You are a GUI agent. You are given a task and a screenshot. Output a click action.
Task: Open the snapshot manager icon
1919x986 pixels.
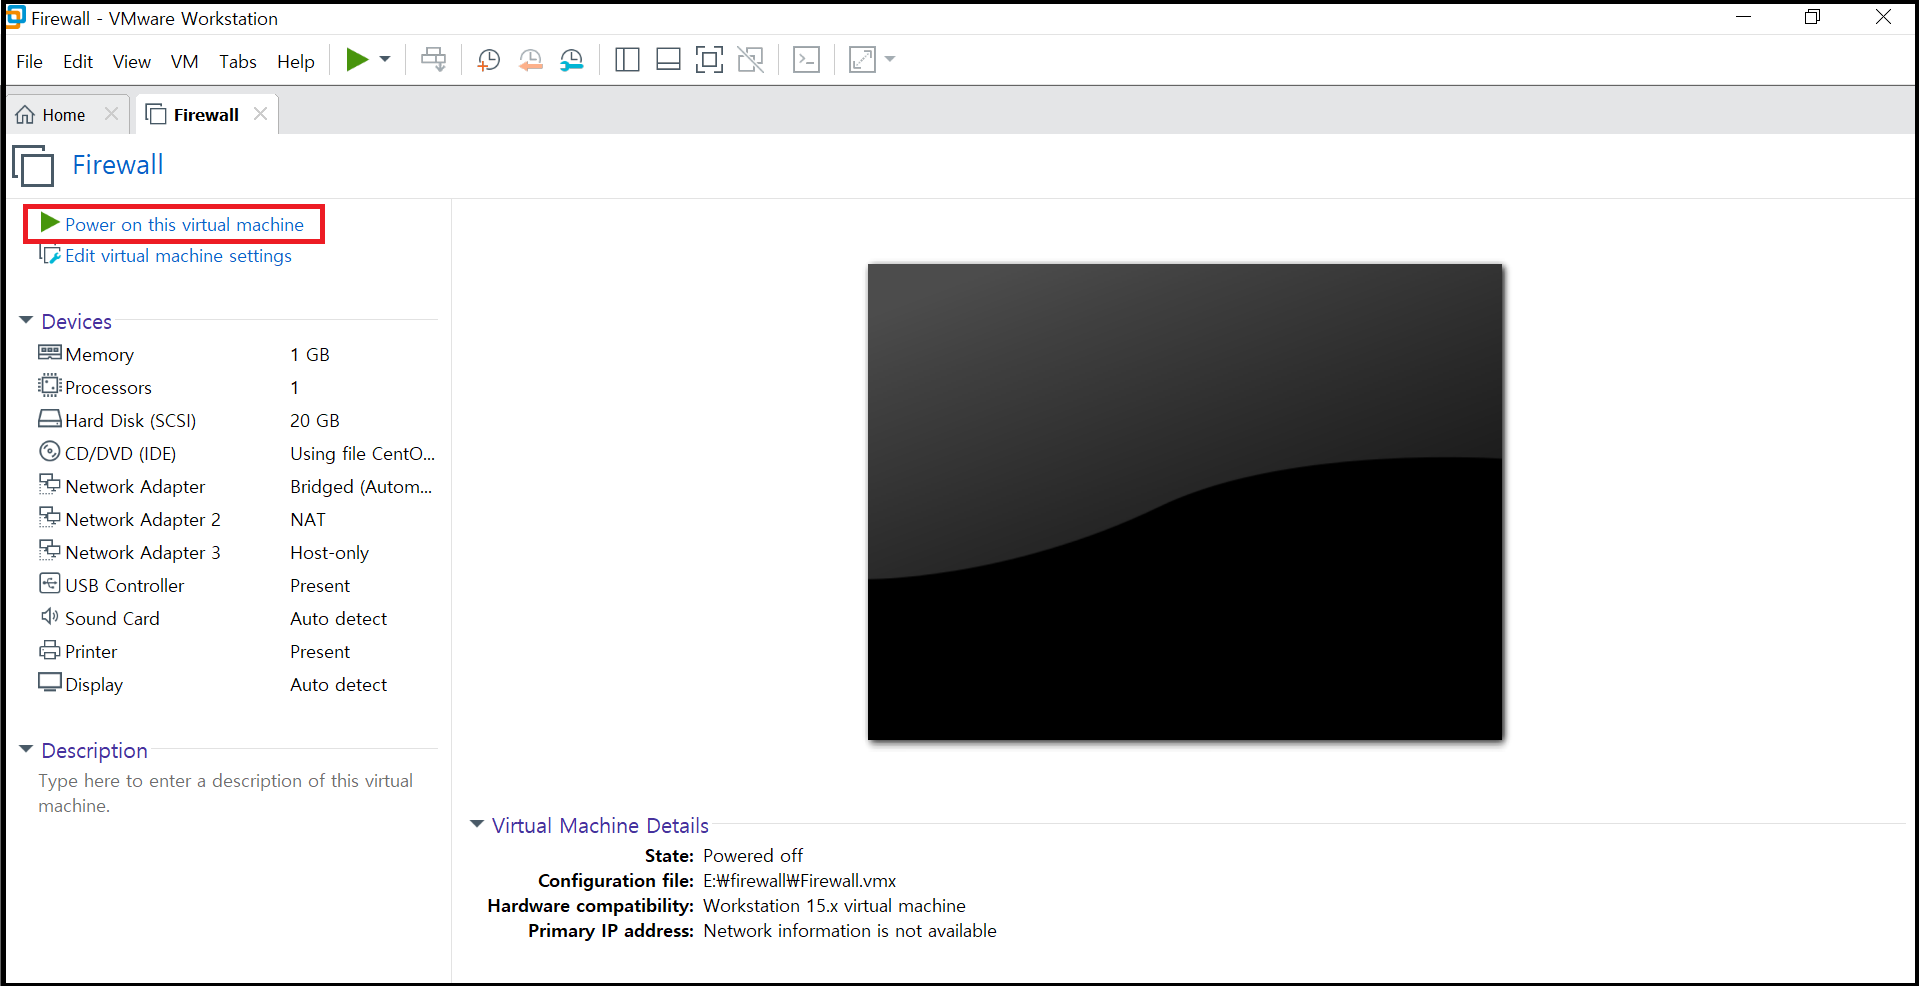[571, 60]
